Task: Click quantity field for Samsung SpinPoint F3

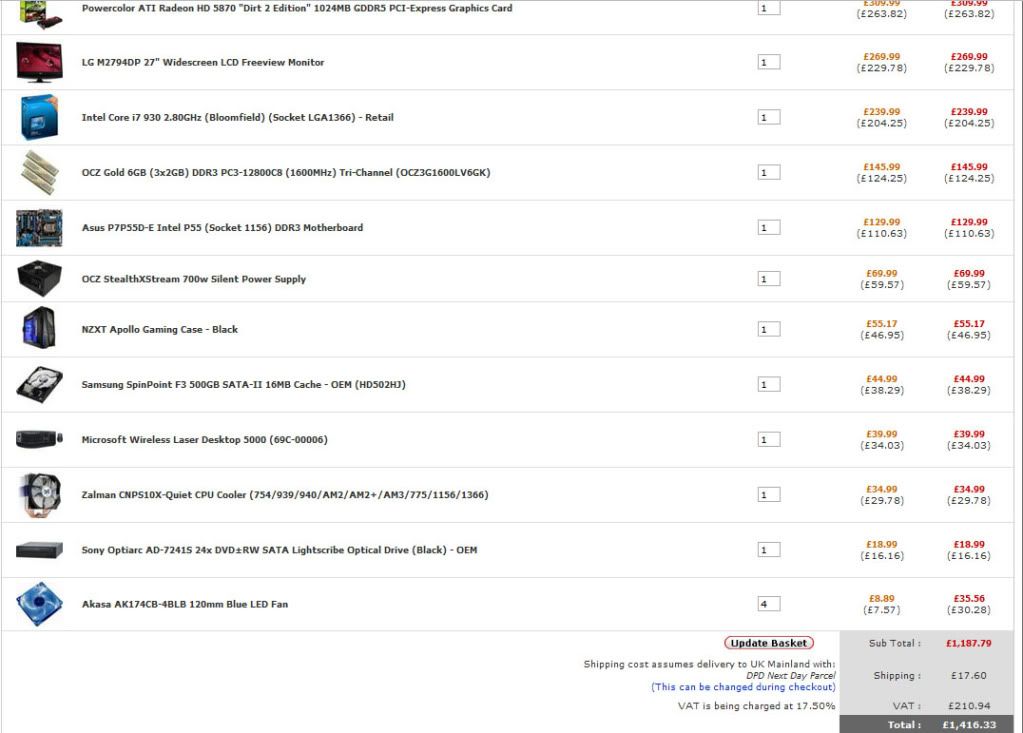Action: 769,385
